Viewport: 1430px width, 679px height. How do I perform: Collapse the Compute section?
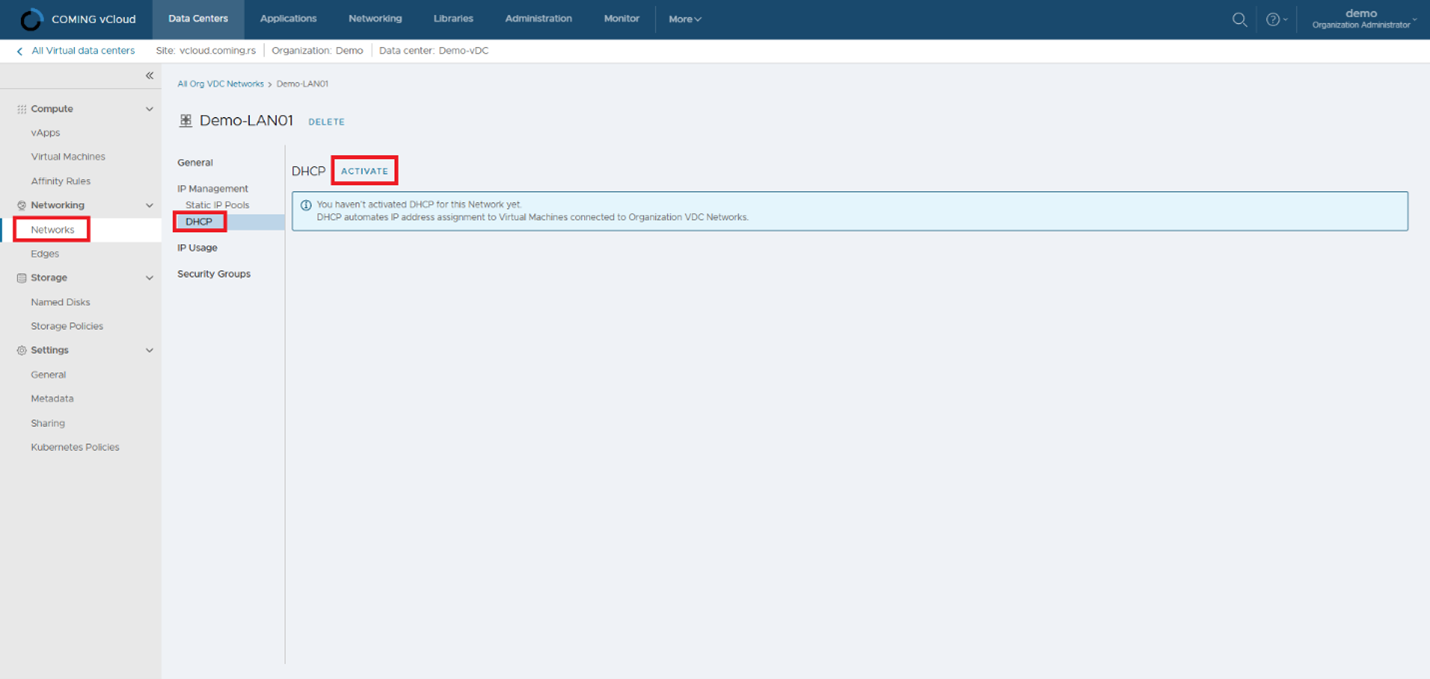(x=150, y=109)
